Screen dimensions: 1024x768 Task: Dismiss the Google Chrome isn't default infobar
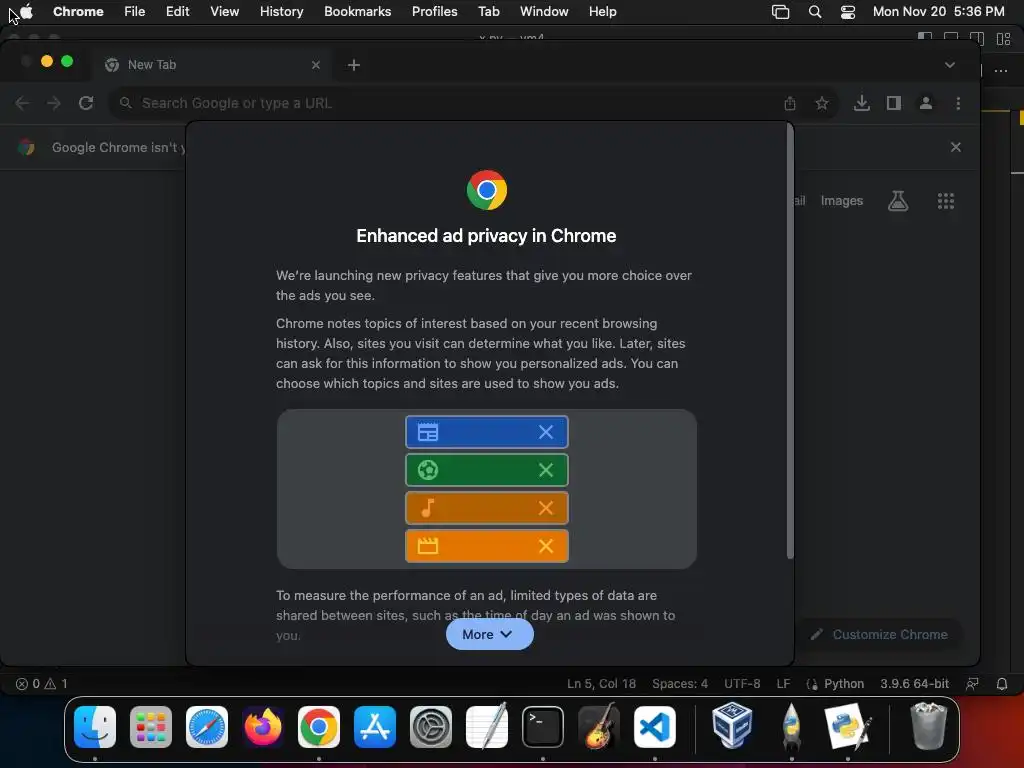coord(955,147)
